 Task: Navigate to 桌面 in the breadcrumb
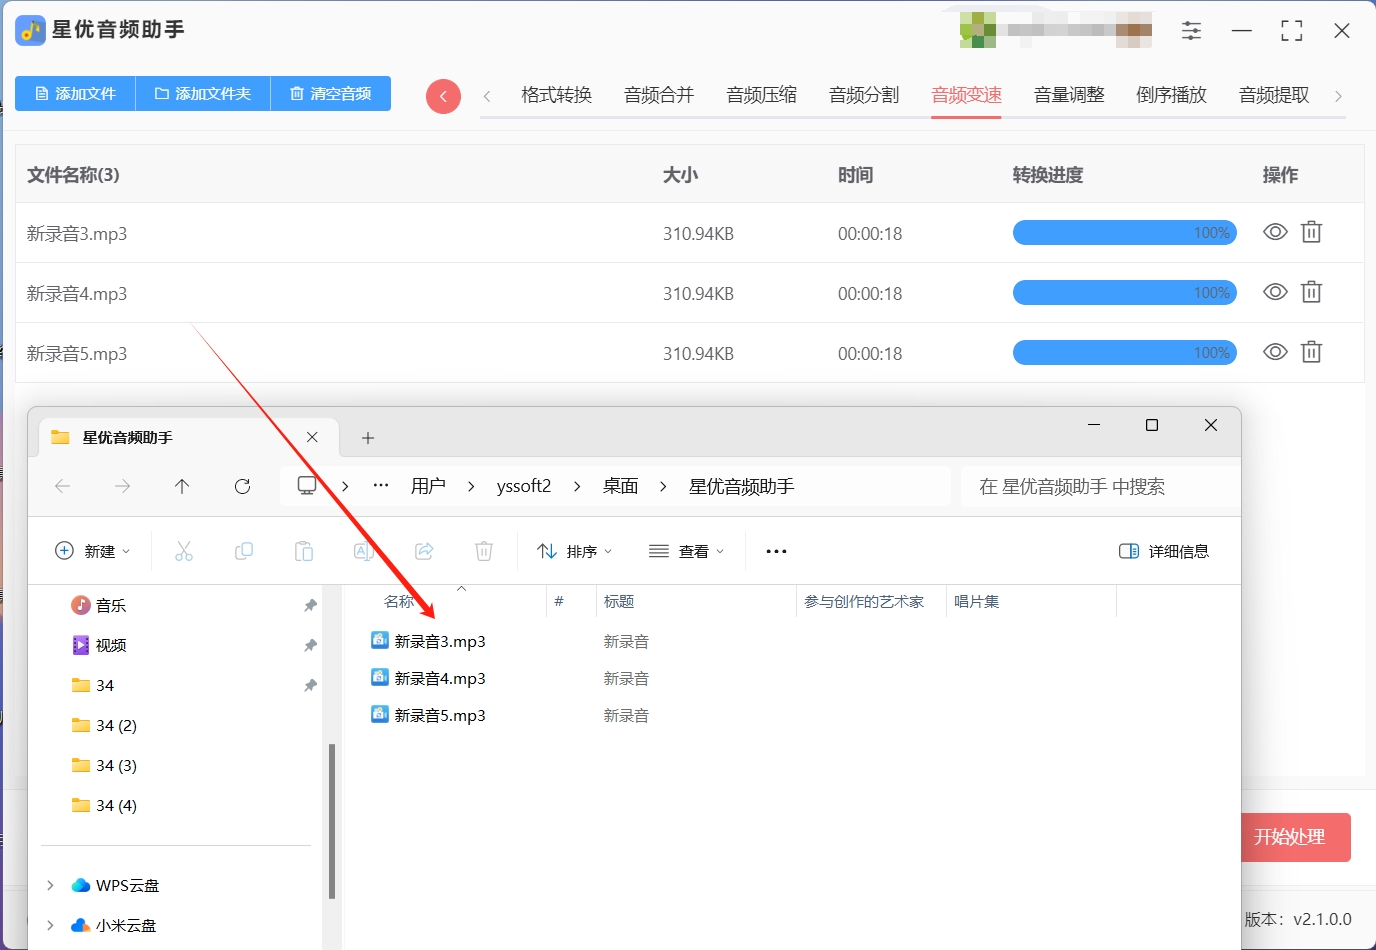[620, 486]
